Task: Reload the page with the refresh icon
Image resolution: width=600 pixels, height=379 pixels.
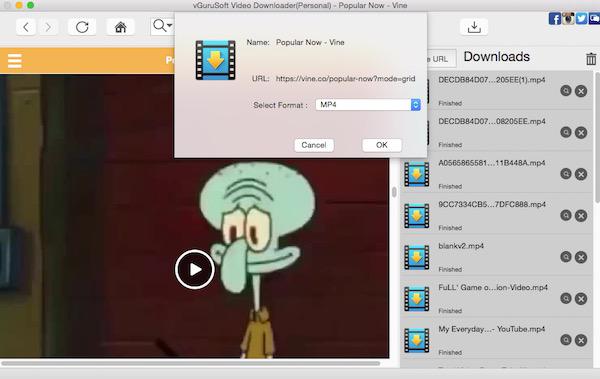Action: [82, 27]
